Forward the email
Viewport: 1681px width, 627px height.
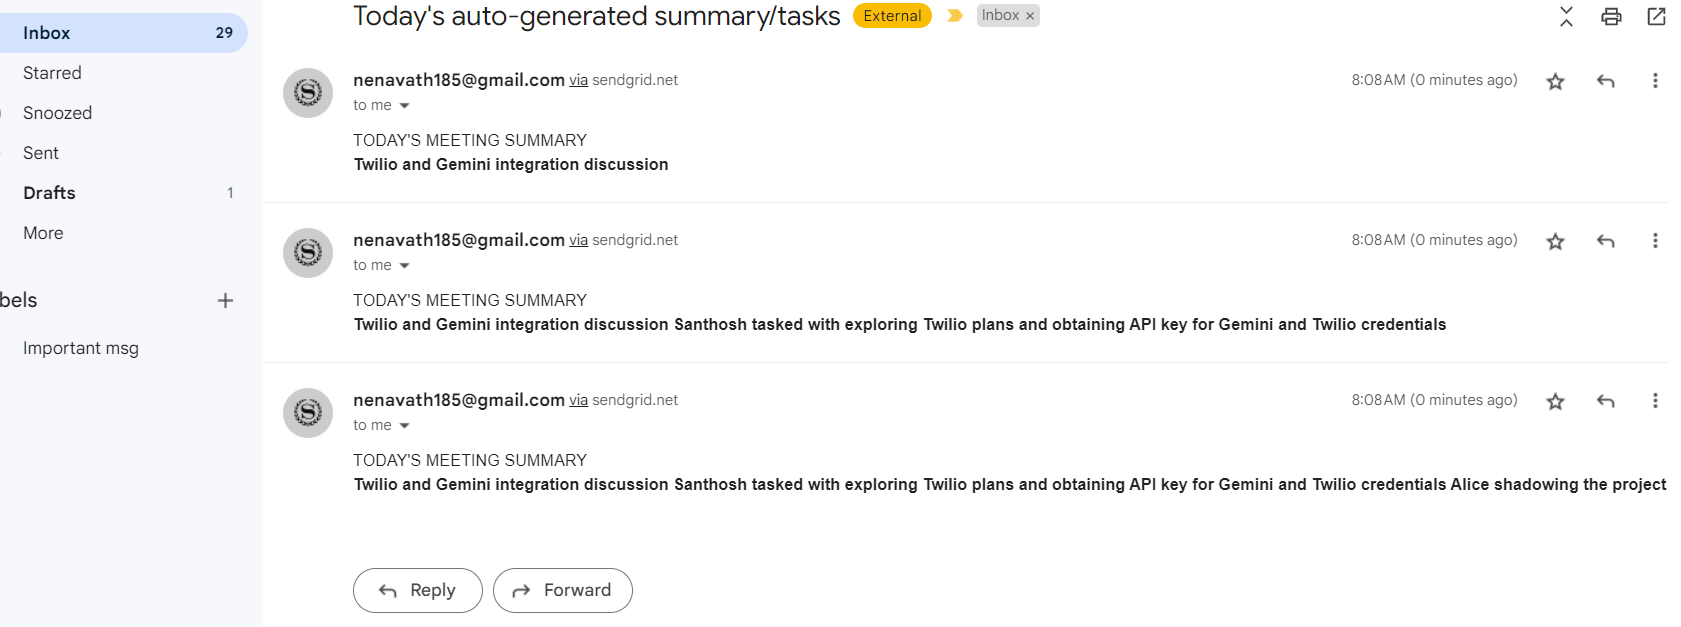click(x=562, y=590)
